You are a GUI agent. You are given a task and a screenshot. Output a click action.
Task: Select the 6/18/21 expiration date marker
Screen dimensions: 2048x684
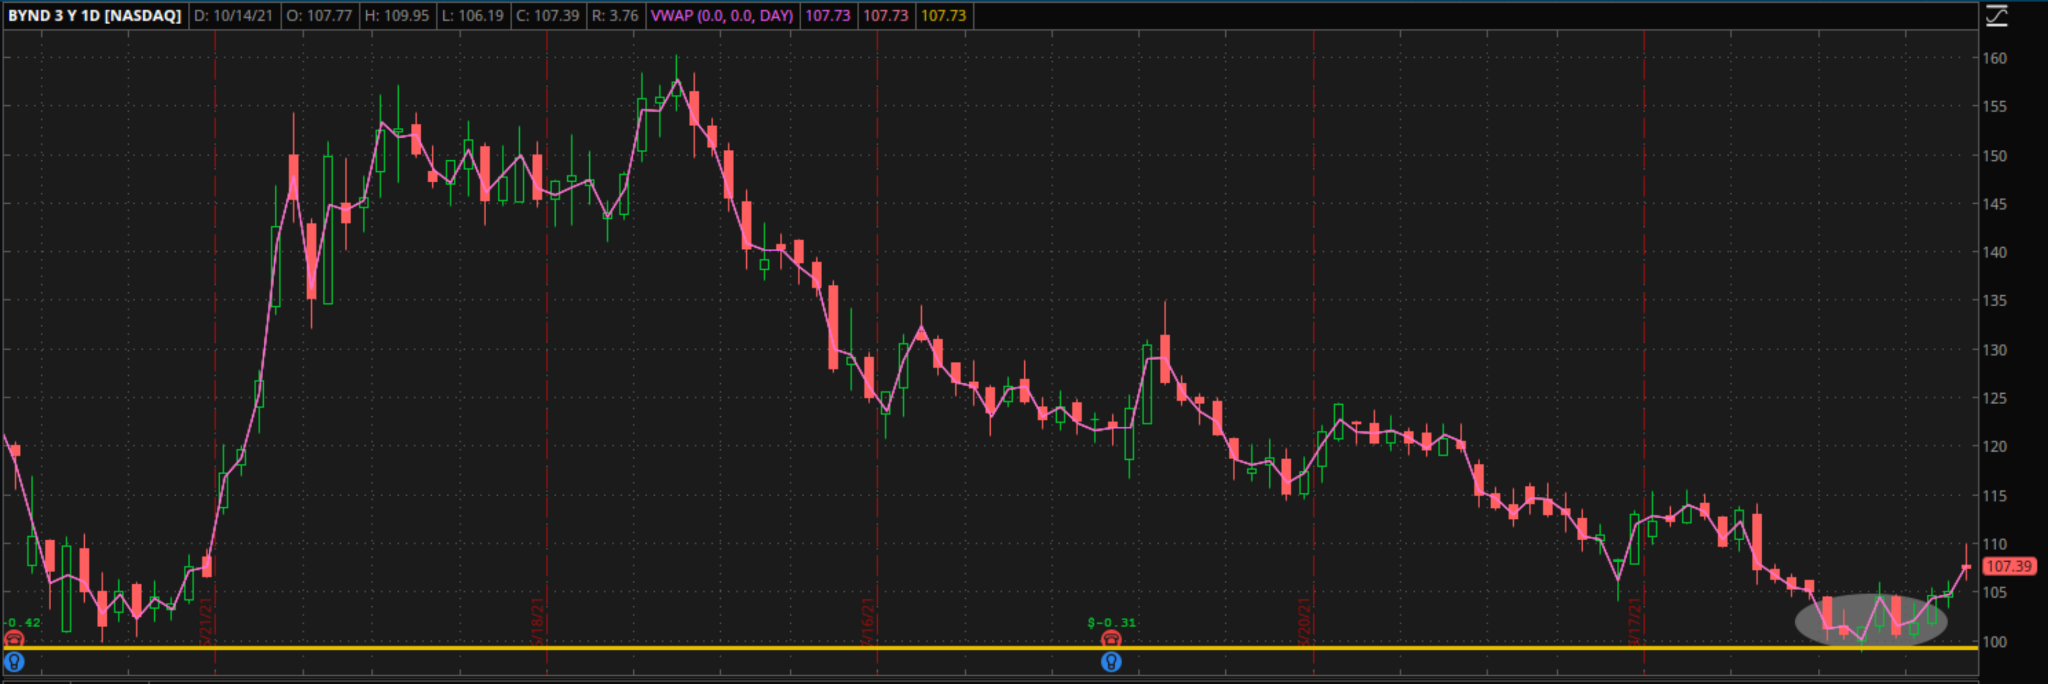(538, 622)
